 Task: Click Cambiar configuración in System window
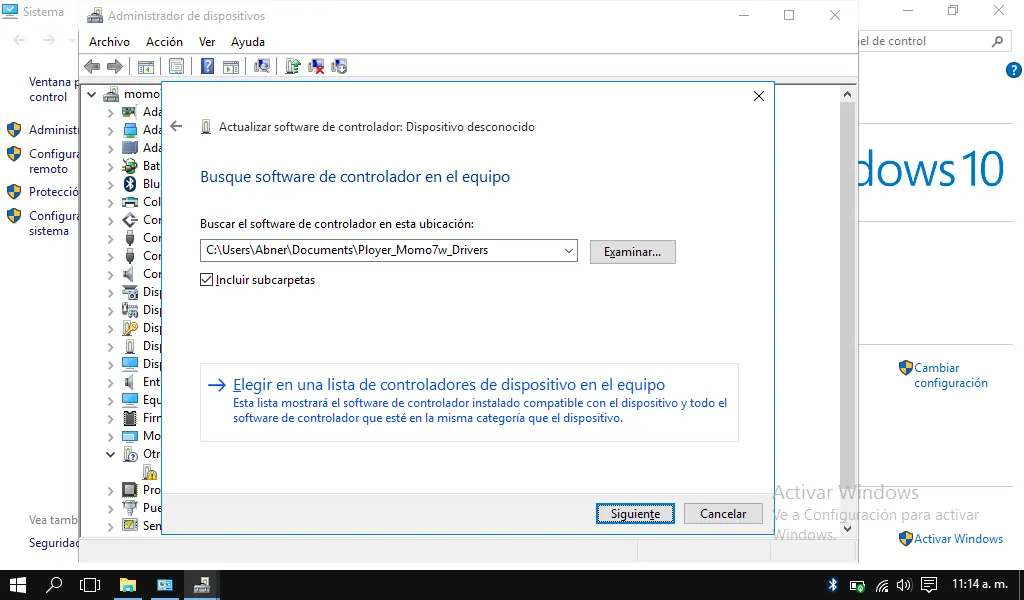click(950, 375)
